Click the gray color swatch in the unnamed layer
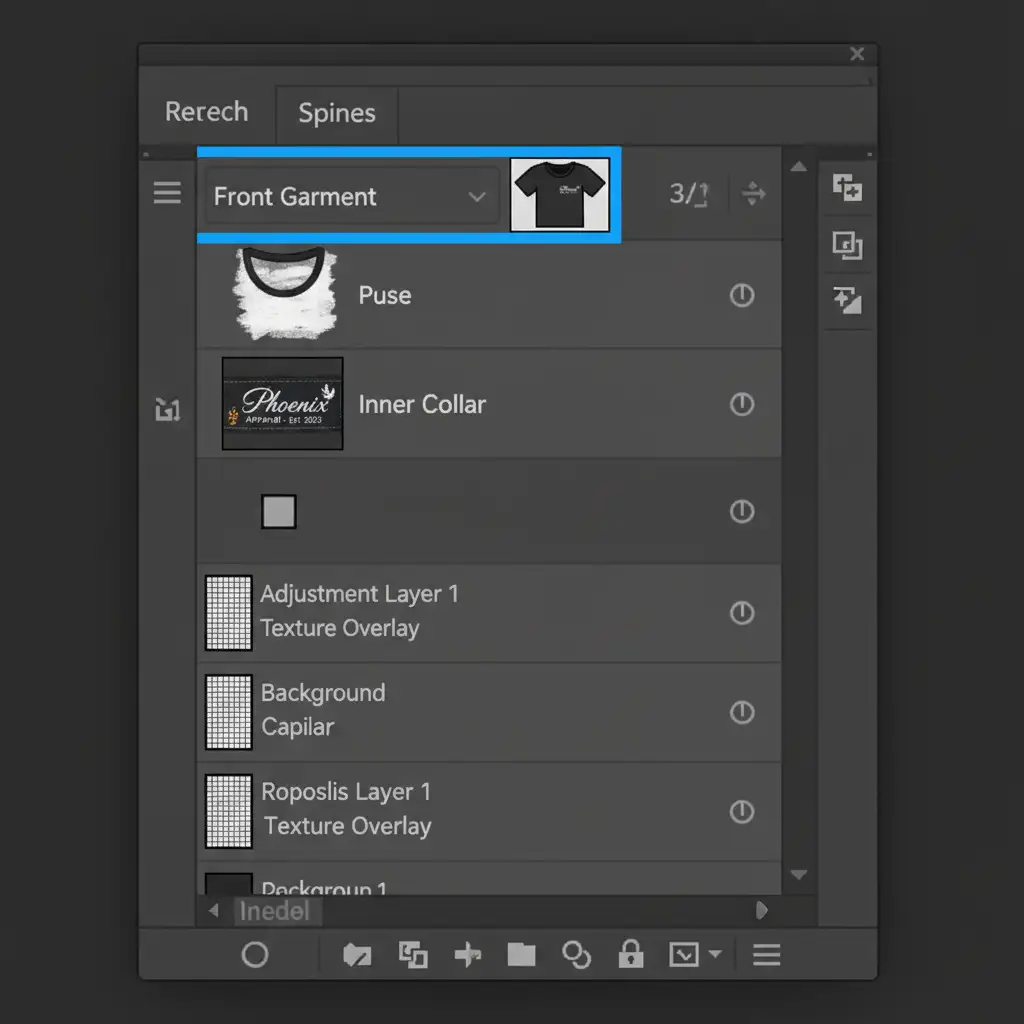 [x=279, y=512]
